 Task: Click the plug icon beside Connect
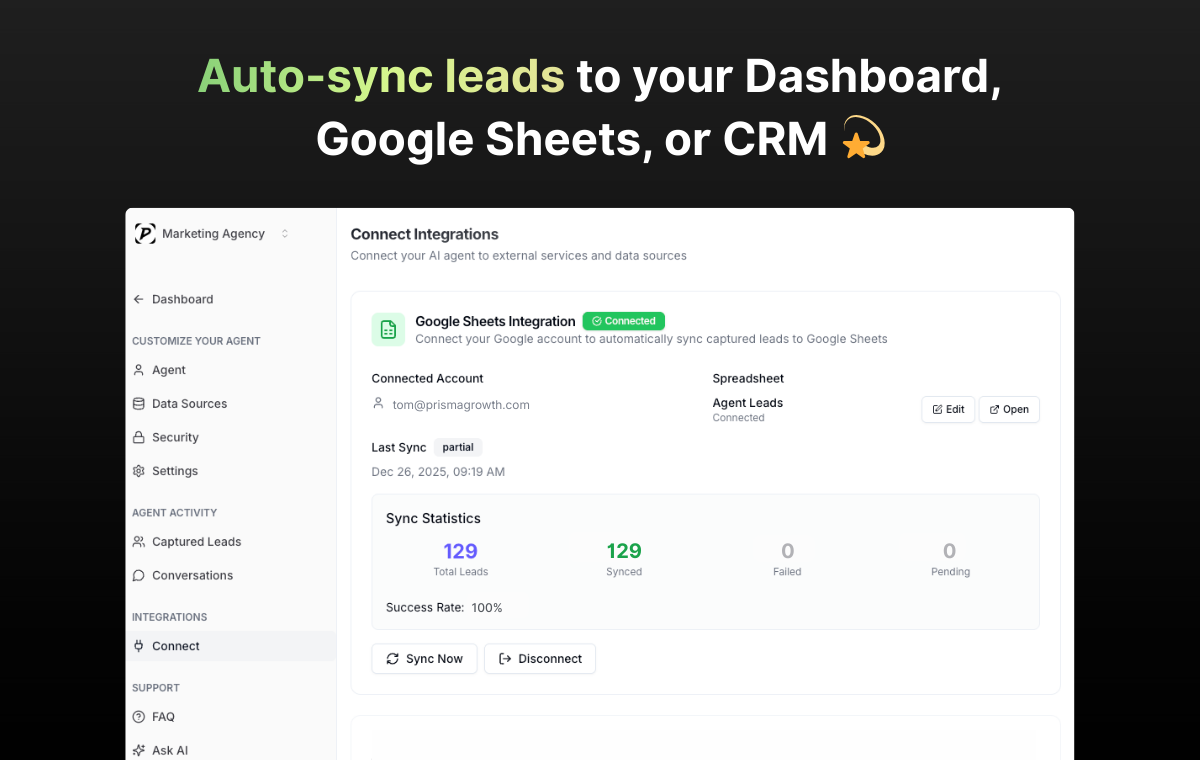138,646
